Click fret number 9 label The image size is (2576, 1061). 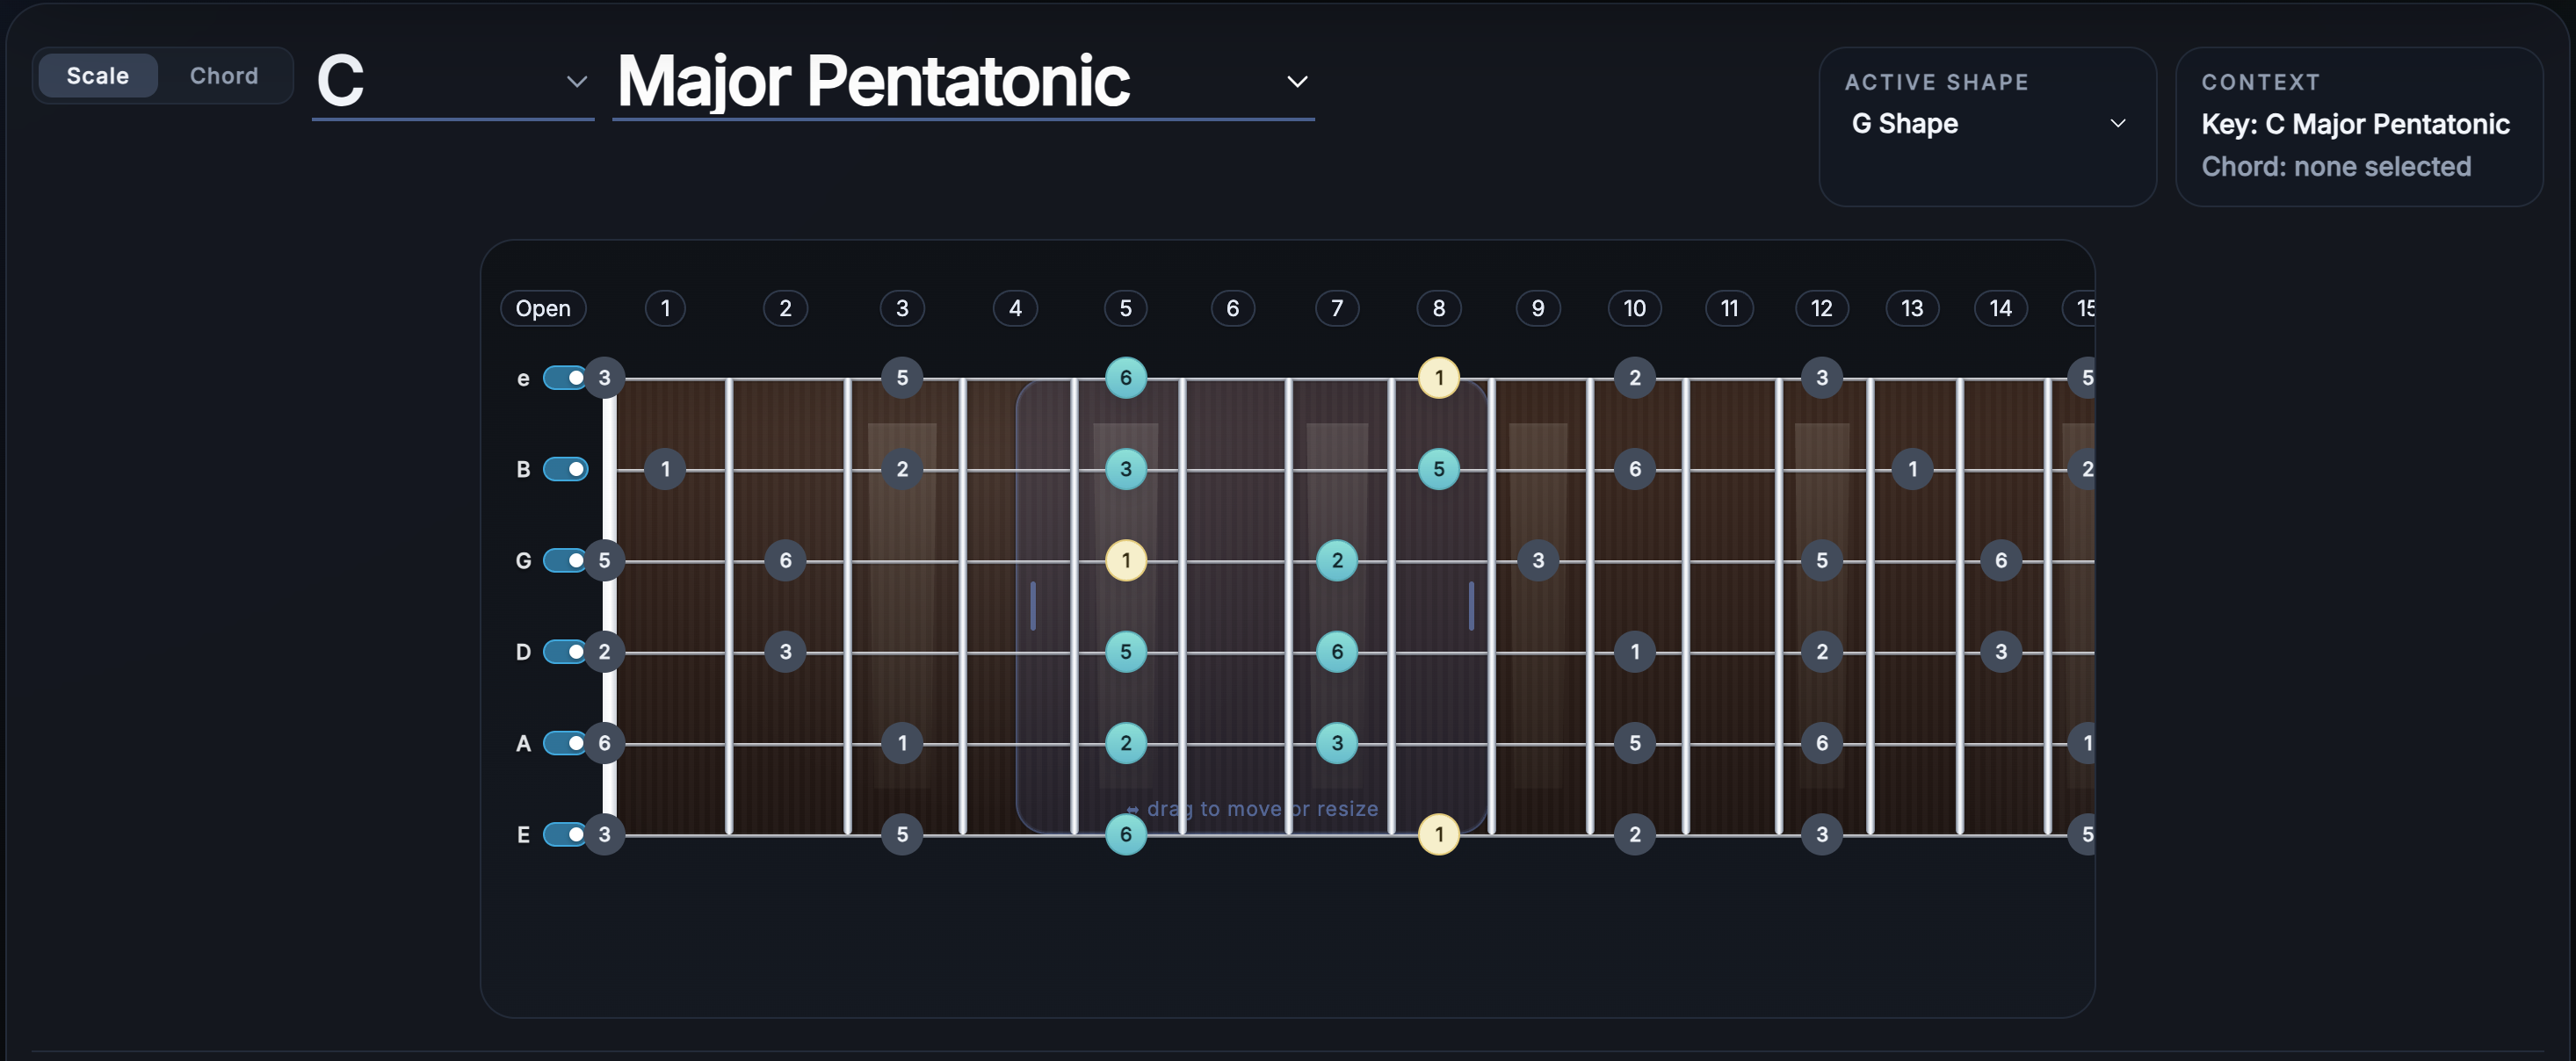(1538, 308)
